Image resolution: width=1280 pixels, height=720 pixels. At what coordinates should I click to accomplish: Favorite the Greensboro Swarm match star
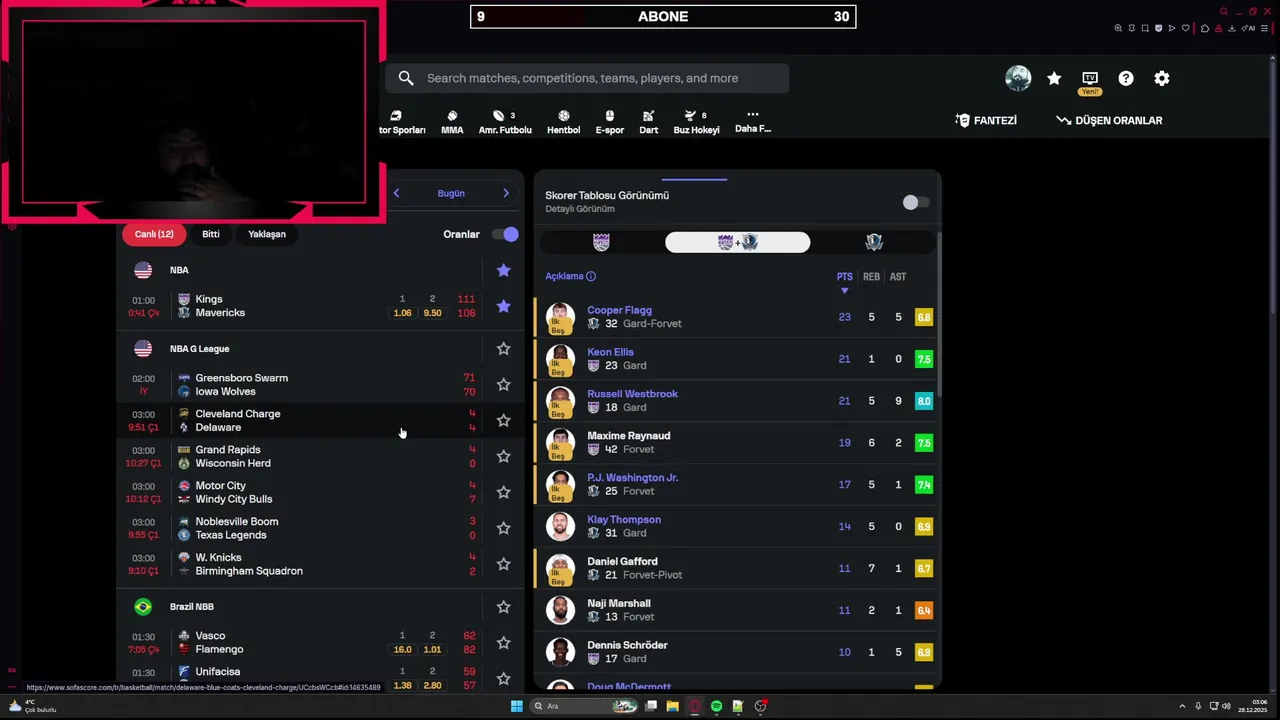coord(503,384)
